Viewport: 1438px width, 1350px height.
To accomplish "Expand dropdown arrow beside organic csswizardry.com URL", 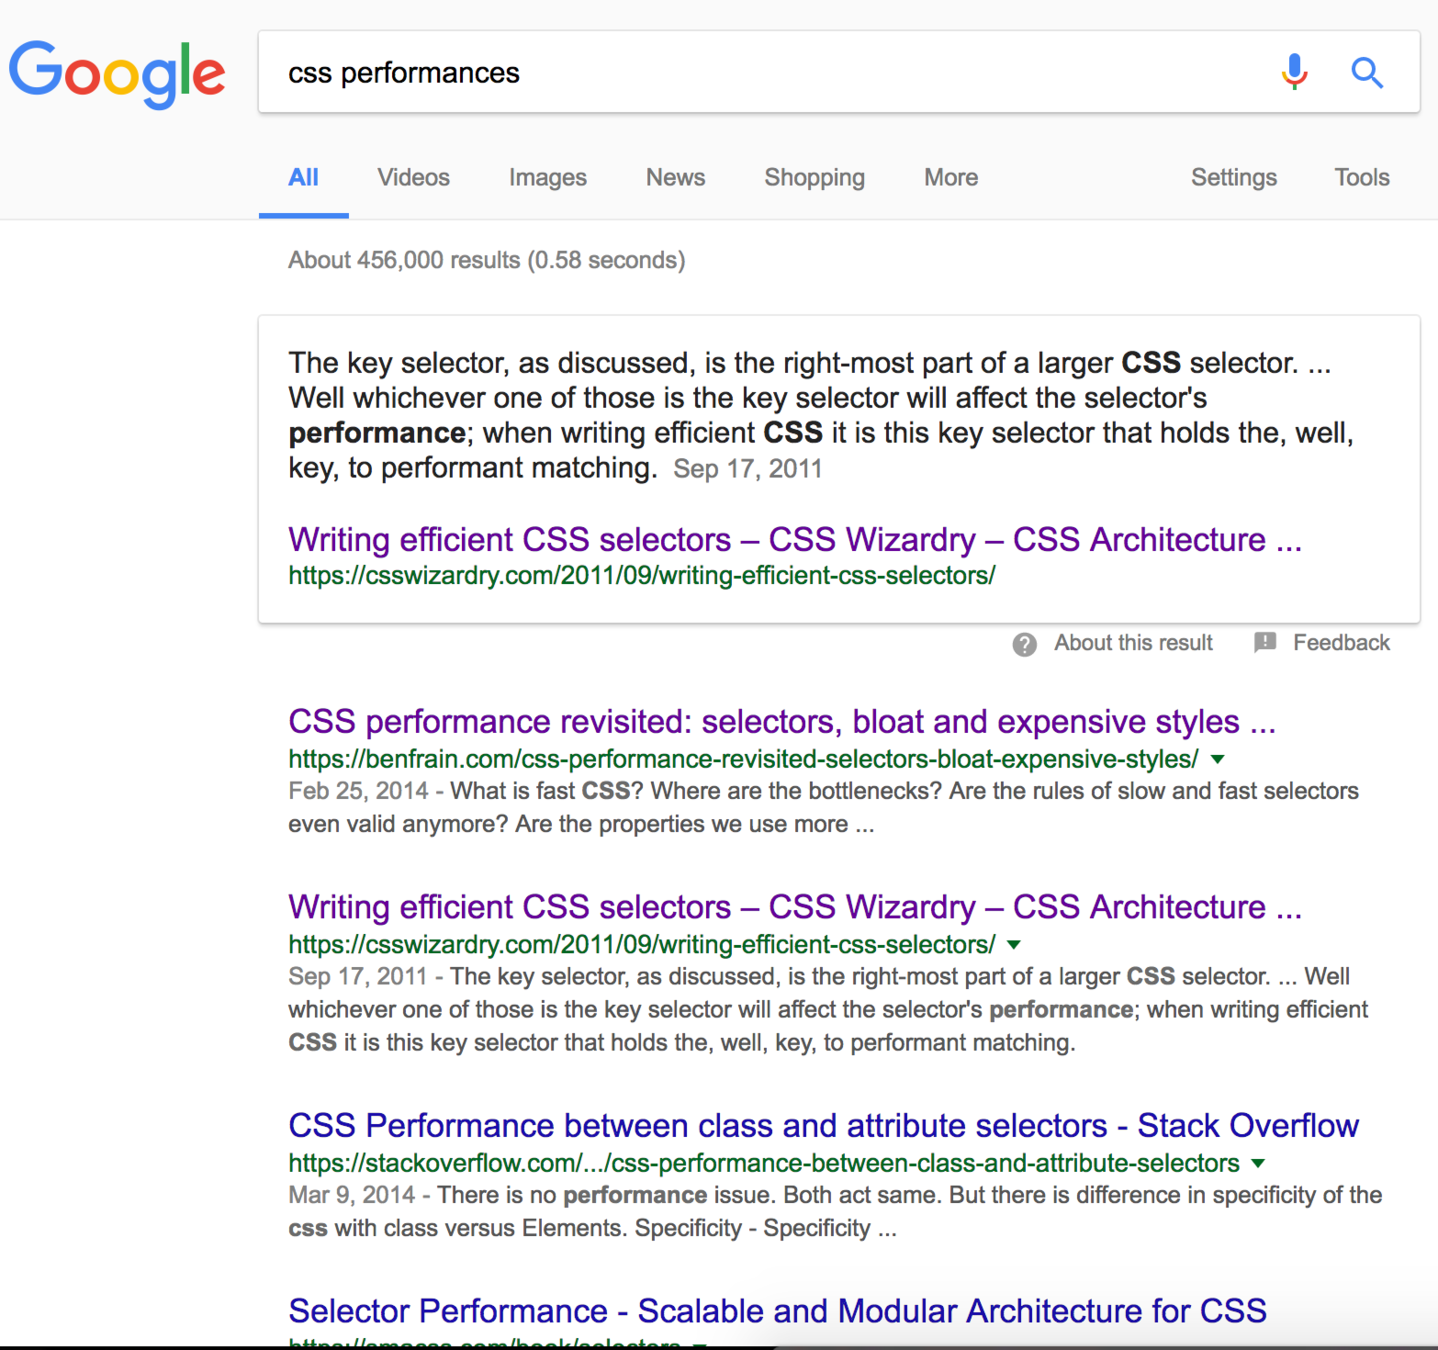I will click(x=1014, y=945).
